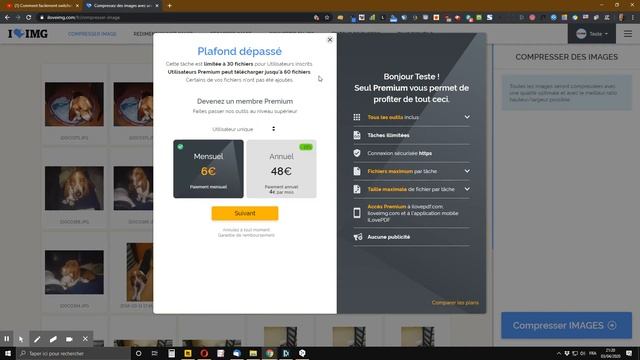Open a new browser tab
The image size is (640, 360).
[x=169, y=6]
